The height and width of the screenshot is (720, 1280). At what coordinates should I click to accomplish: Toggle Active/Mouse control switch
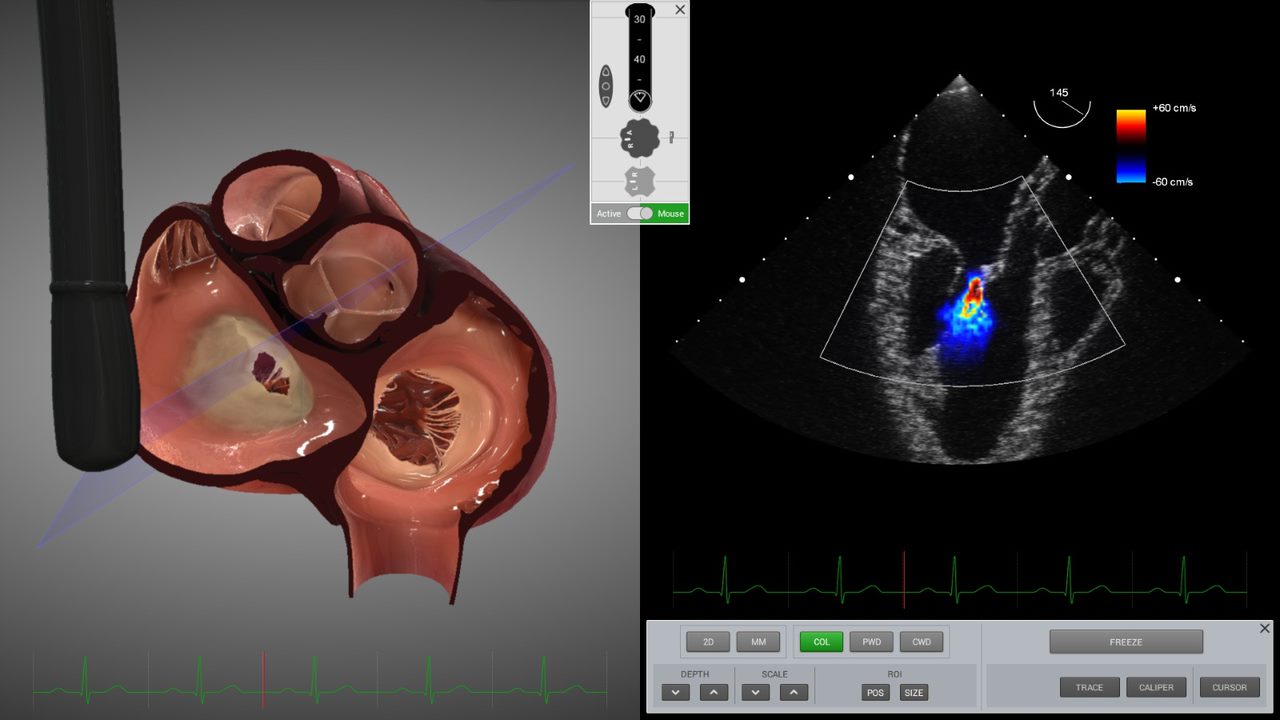640,213
